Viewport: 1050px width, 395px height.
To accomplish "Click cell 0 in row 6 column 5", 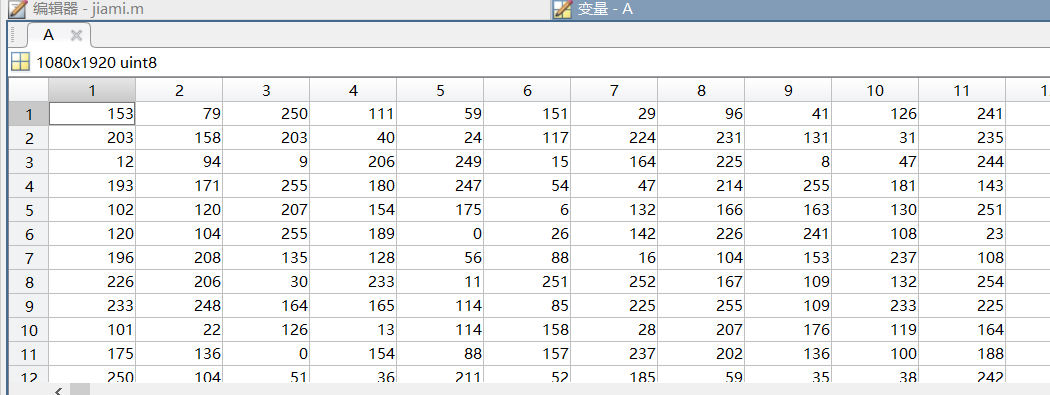I will pos(441,234).
